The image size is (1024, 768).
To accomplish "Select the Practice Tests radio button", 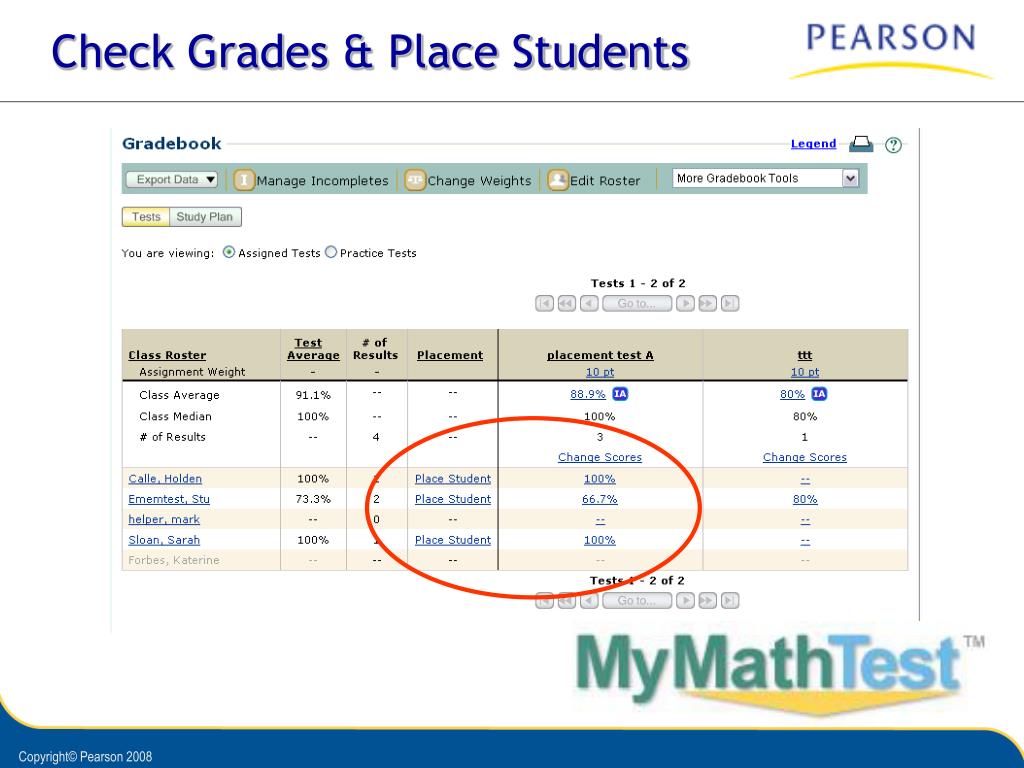I will (330, 252).
